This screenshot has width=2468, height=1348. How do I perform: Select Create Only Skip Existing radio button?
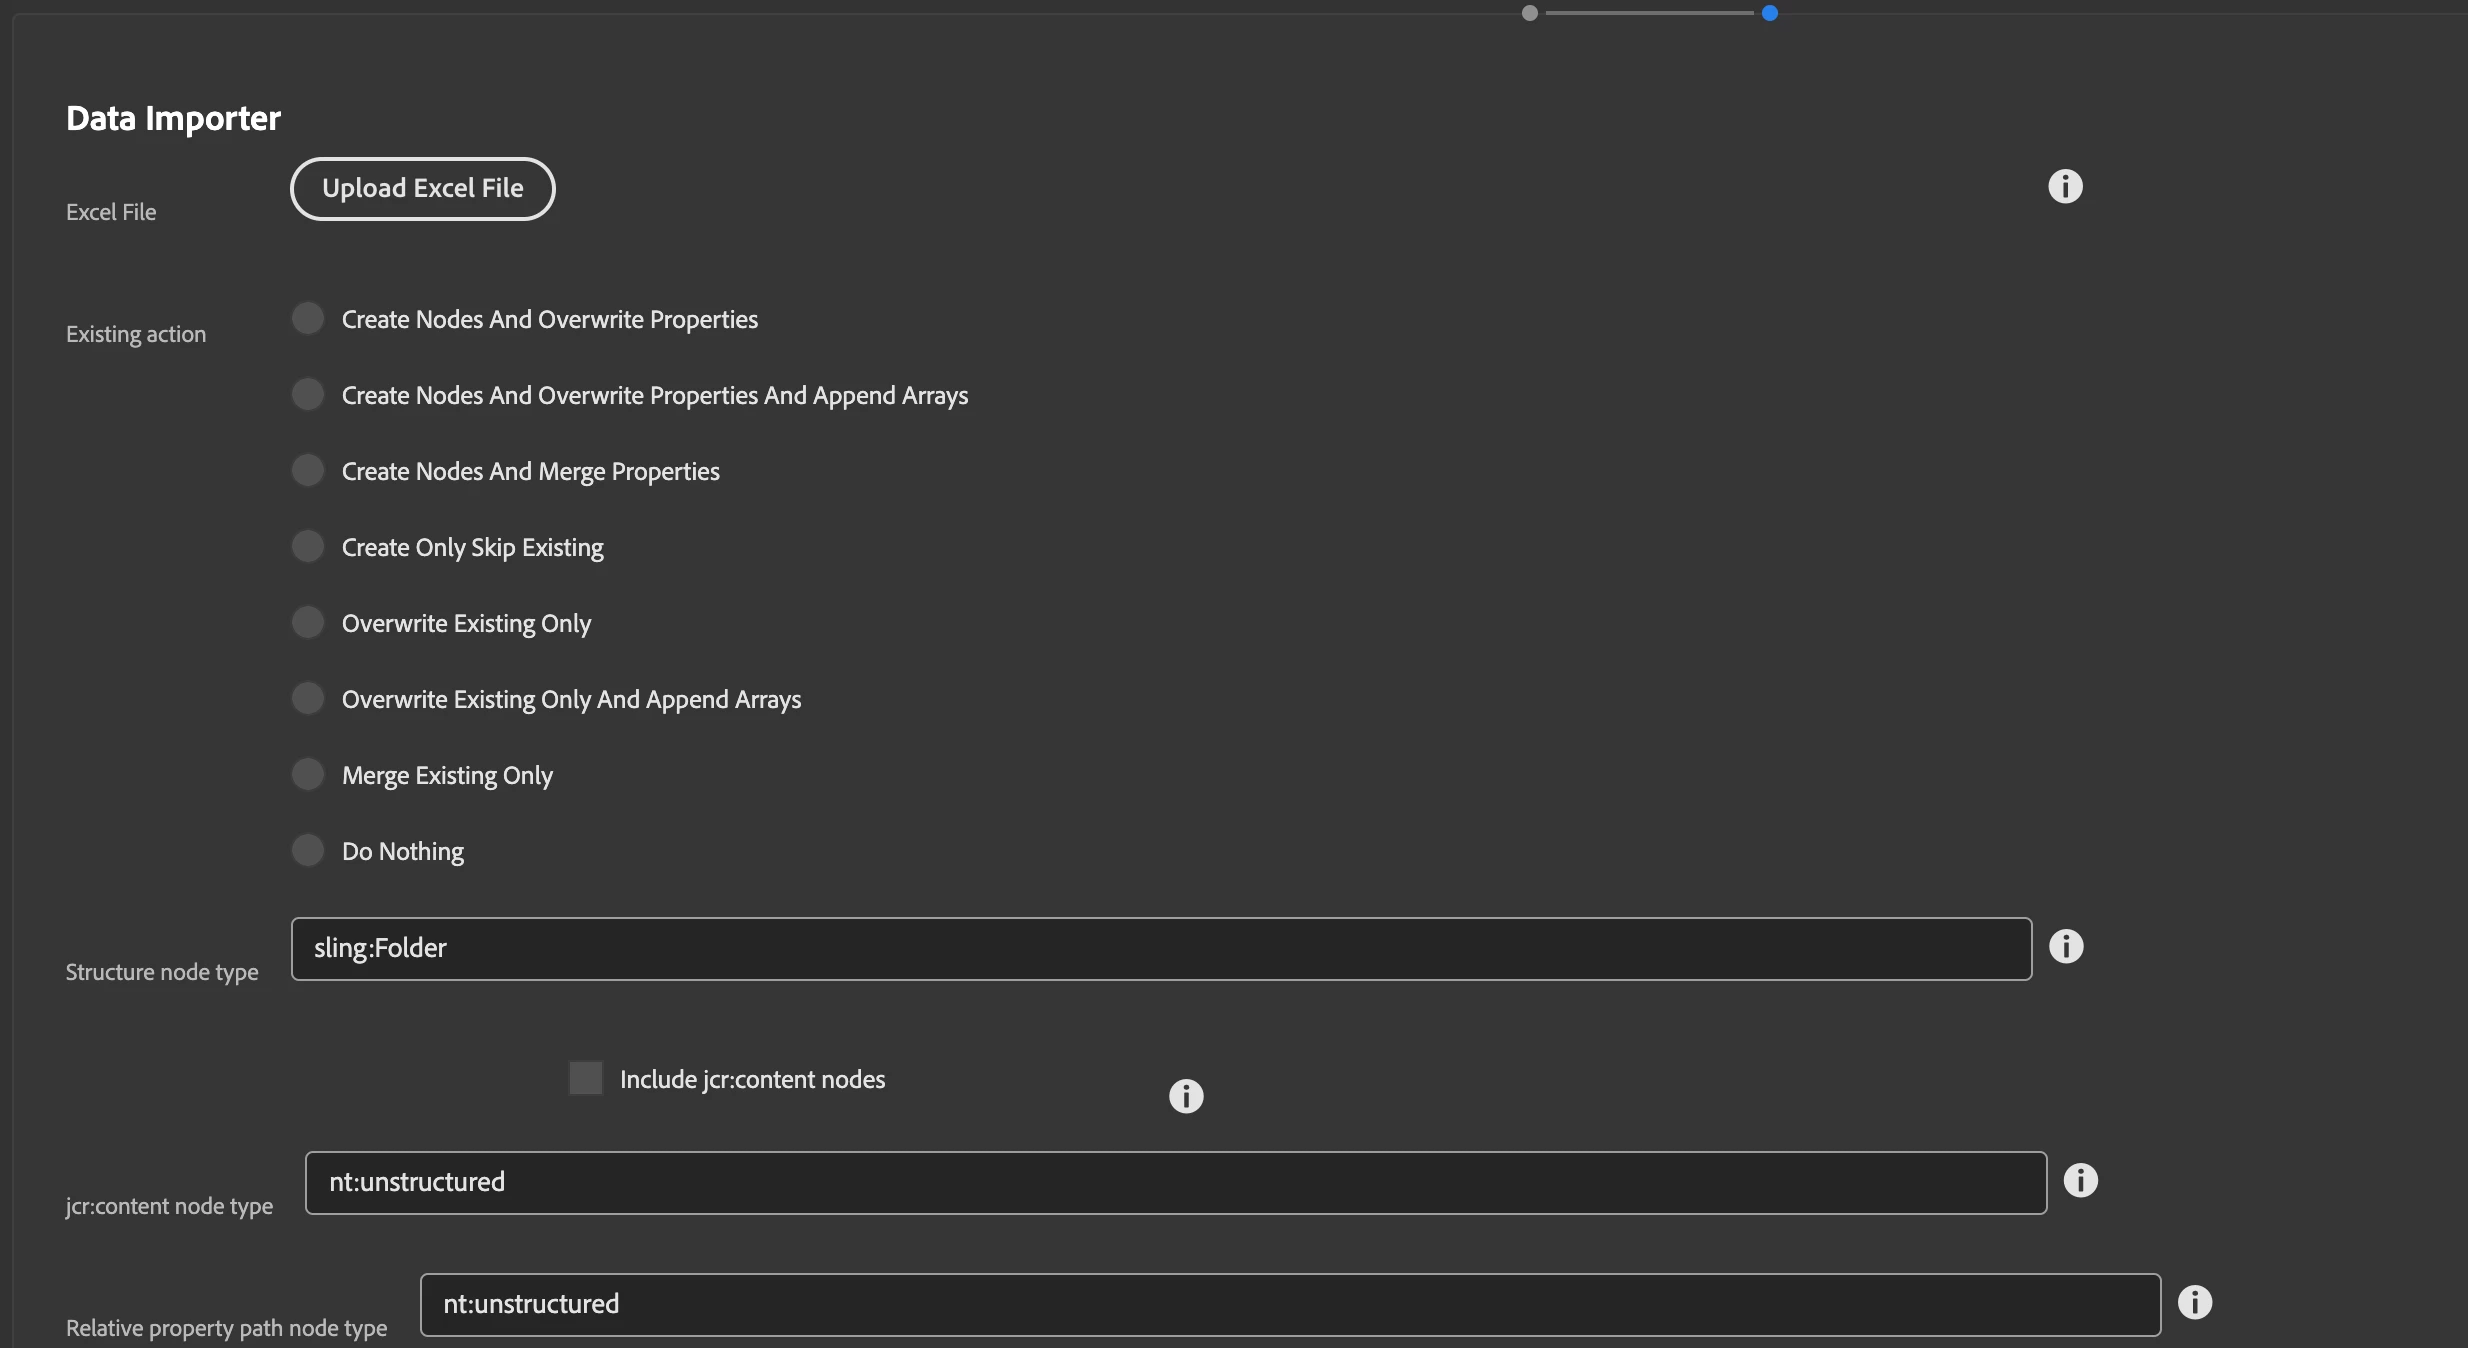pyautogui.click(x=308, y=546)
